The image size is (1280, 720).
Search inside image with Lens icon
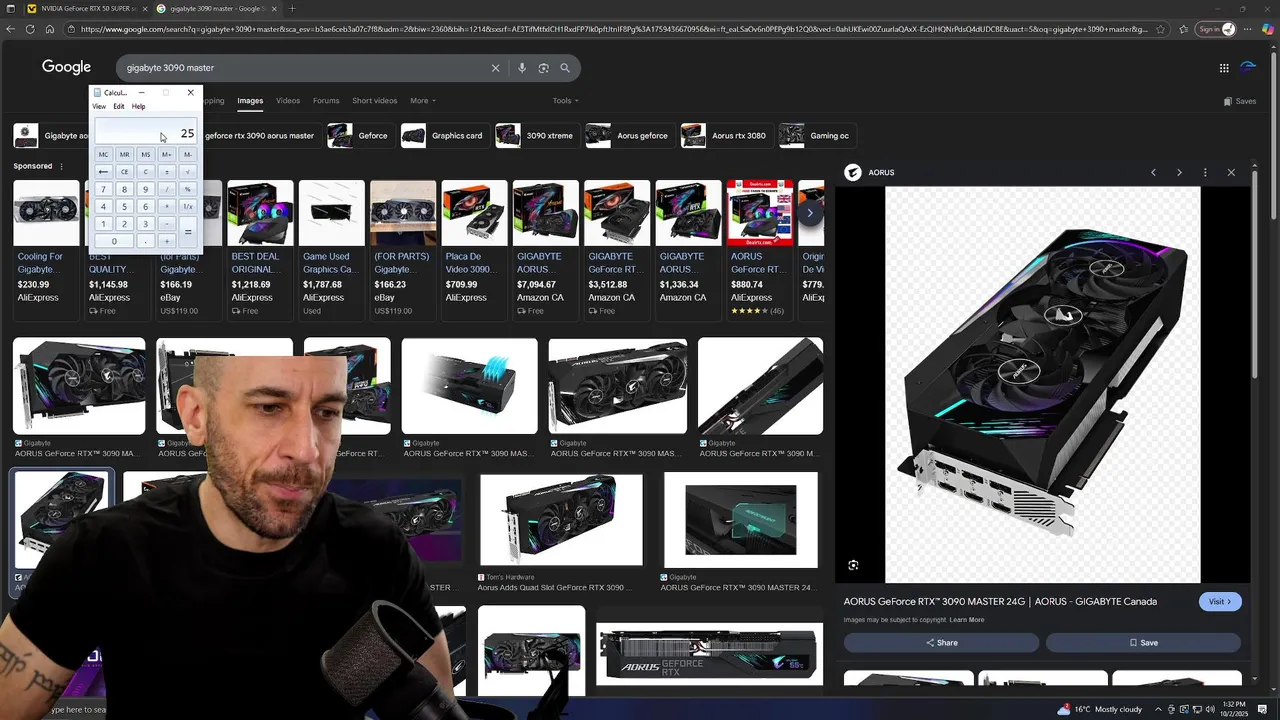click(853, 565)
